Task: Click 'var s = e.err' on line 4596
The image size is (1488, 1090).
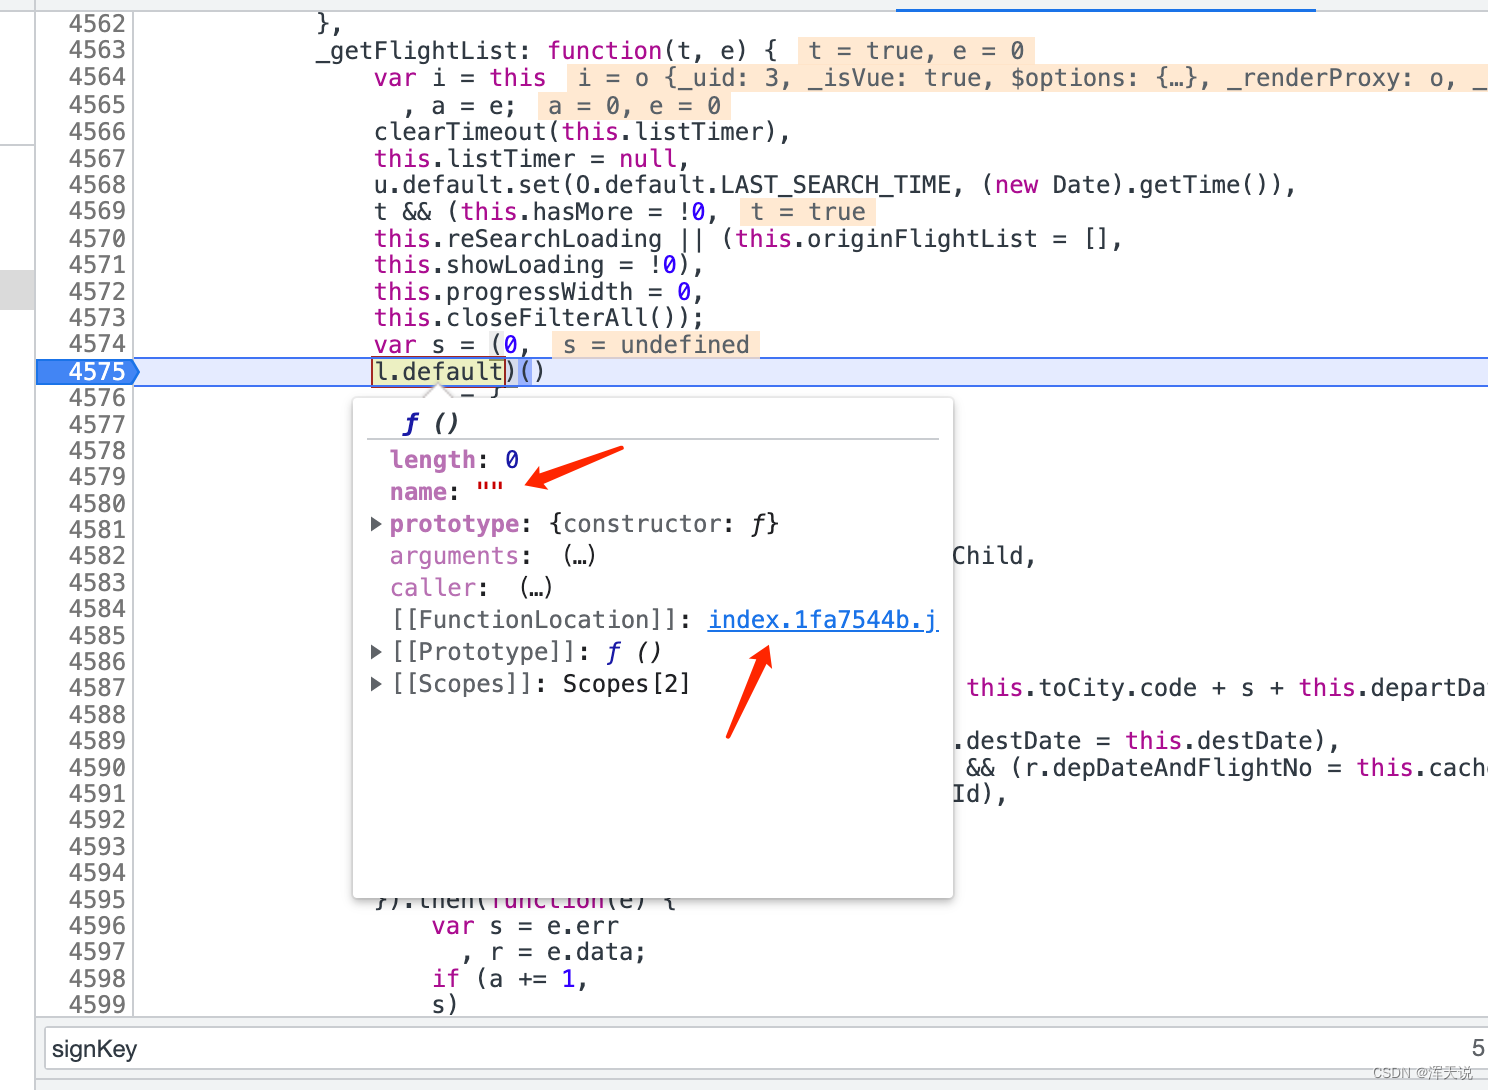Action: pos(524,926)
